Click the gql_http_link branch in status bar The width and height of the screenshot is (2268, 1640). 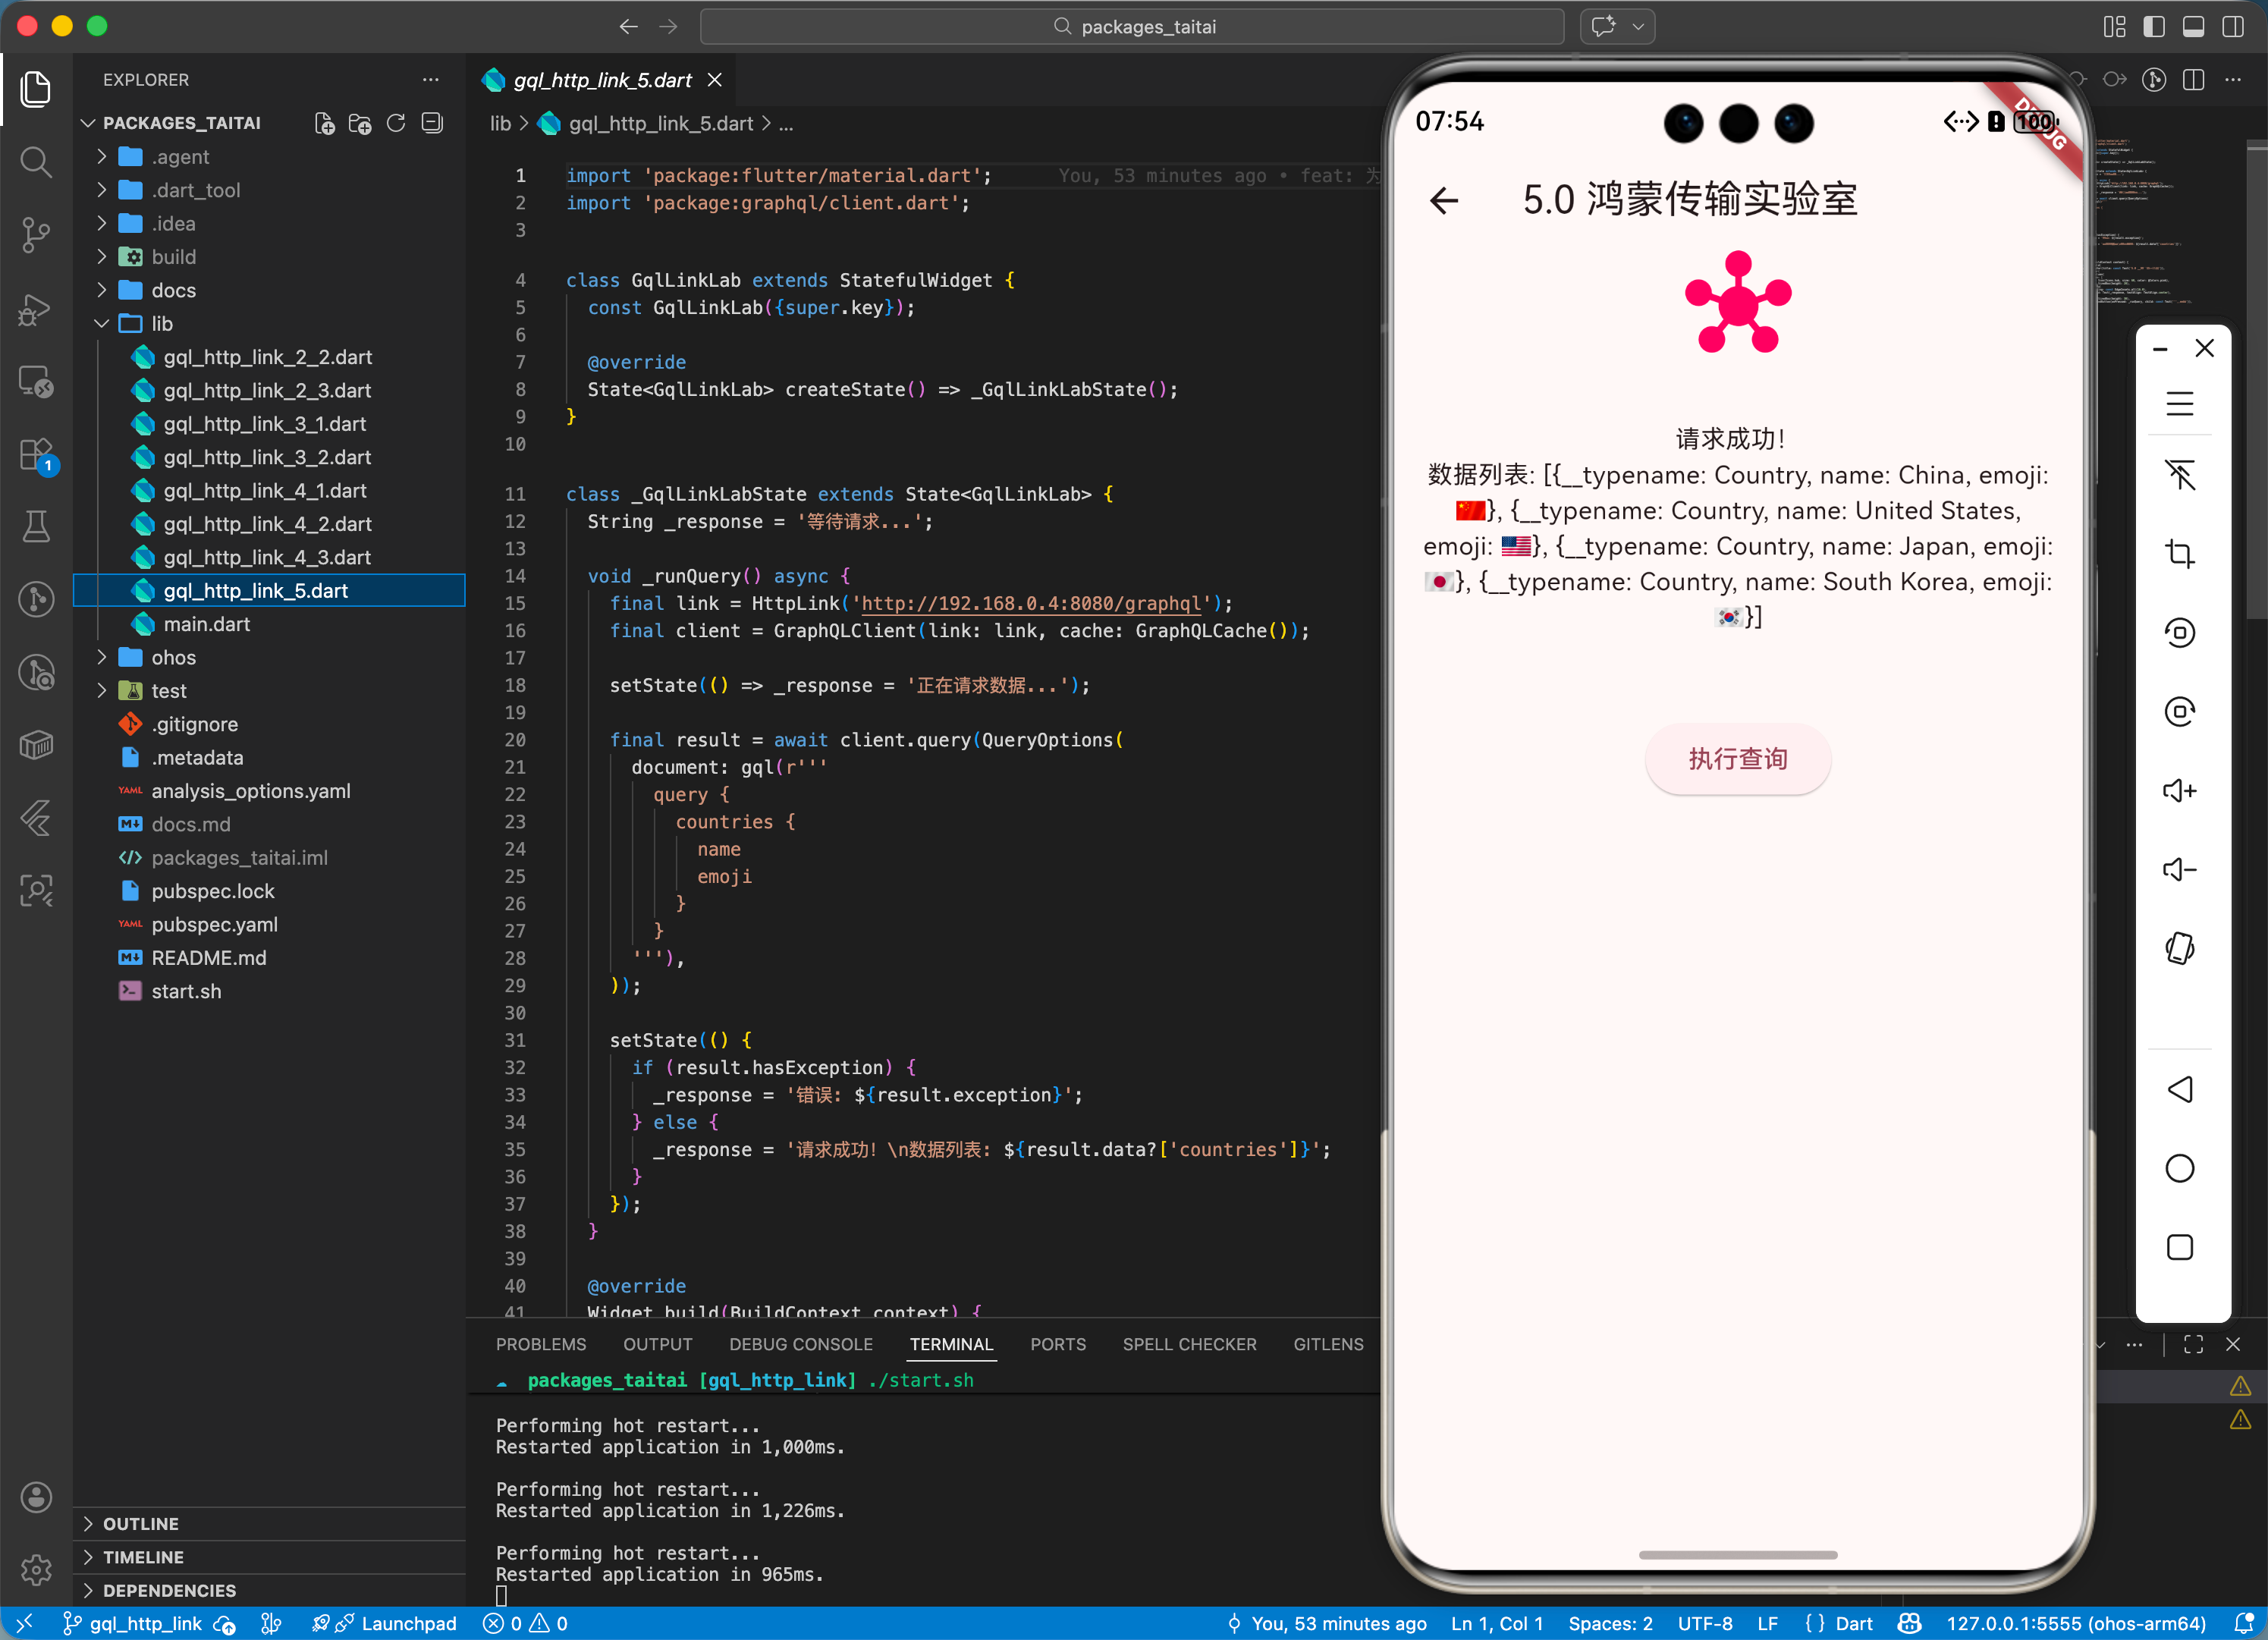tap(145, 1623)
